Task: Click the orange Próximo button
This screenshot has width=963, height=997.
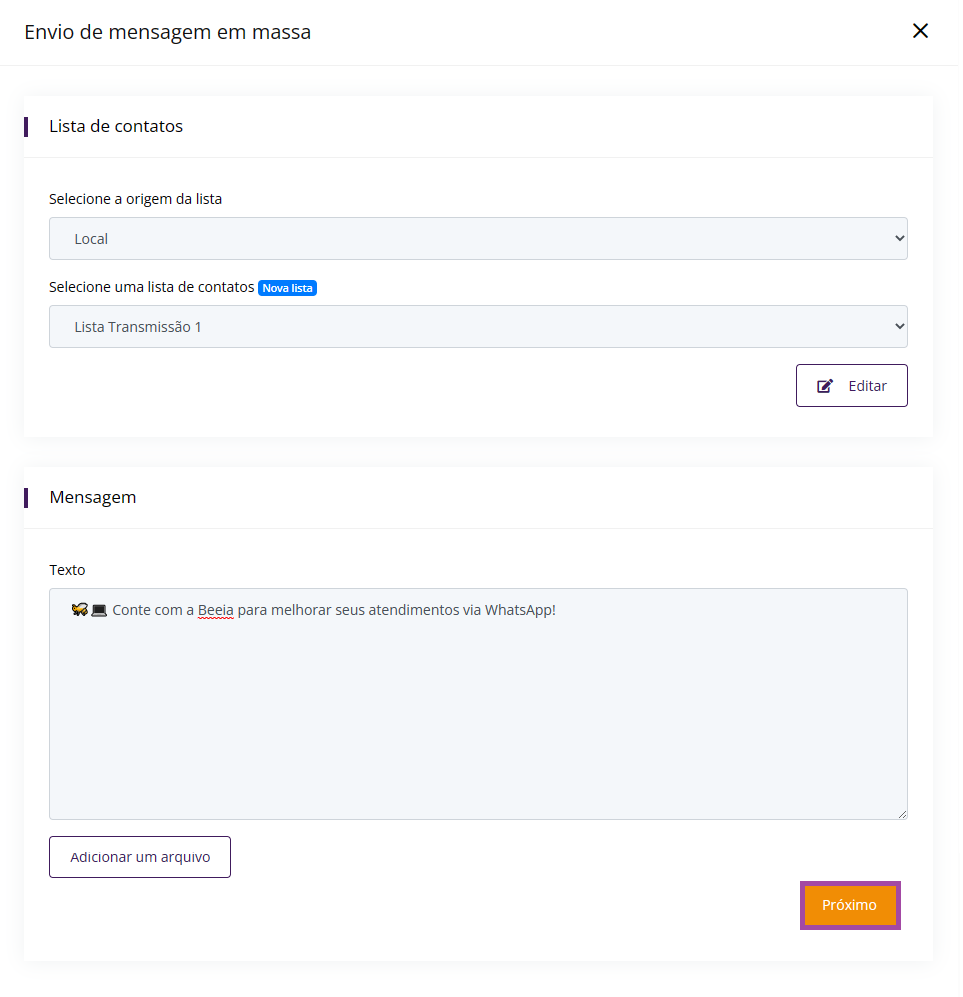Action: [x=850, y=905]
